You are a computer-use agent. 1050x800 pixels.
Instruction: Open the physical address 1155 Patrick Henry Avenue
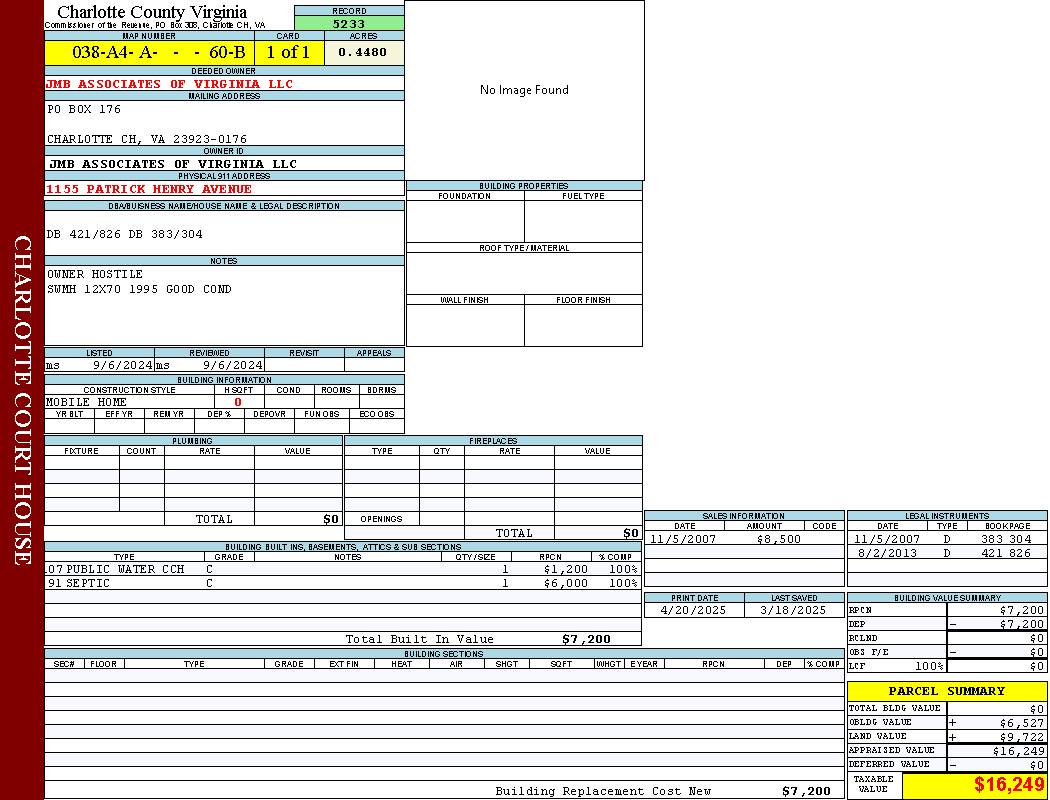(x=149, y=189)
